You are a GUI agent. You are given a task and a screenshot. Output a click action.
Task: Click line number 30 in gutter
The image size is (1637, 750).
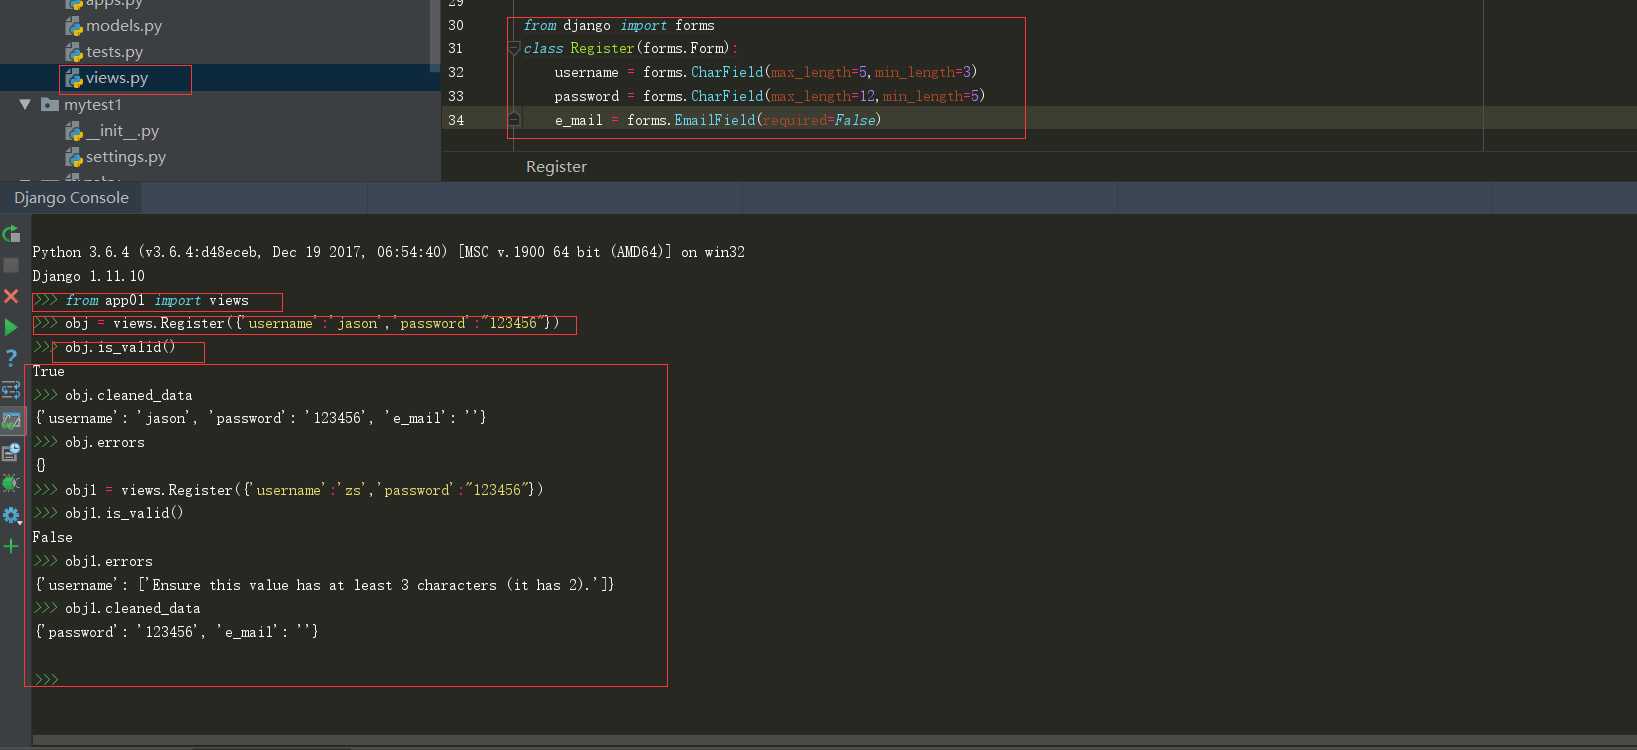456,25
